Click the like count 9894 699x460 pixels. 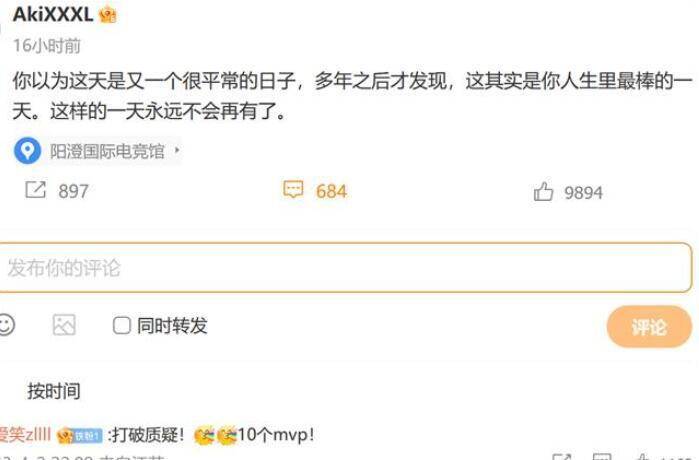click(x=583, y=193)
